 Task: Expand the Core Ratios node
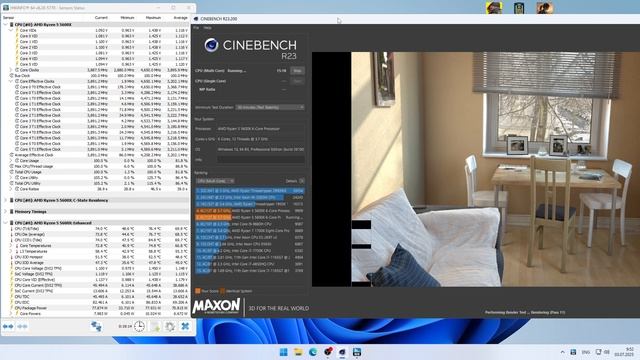(11, 189)
